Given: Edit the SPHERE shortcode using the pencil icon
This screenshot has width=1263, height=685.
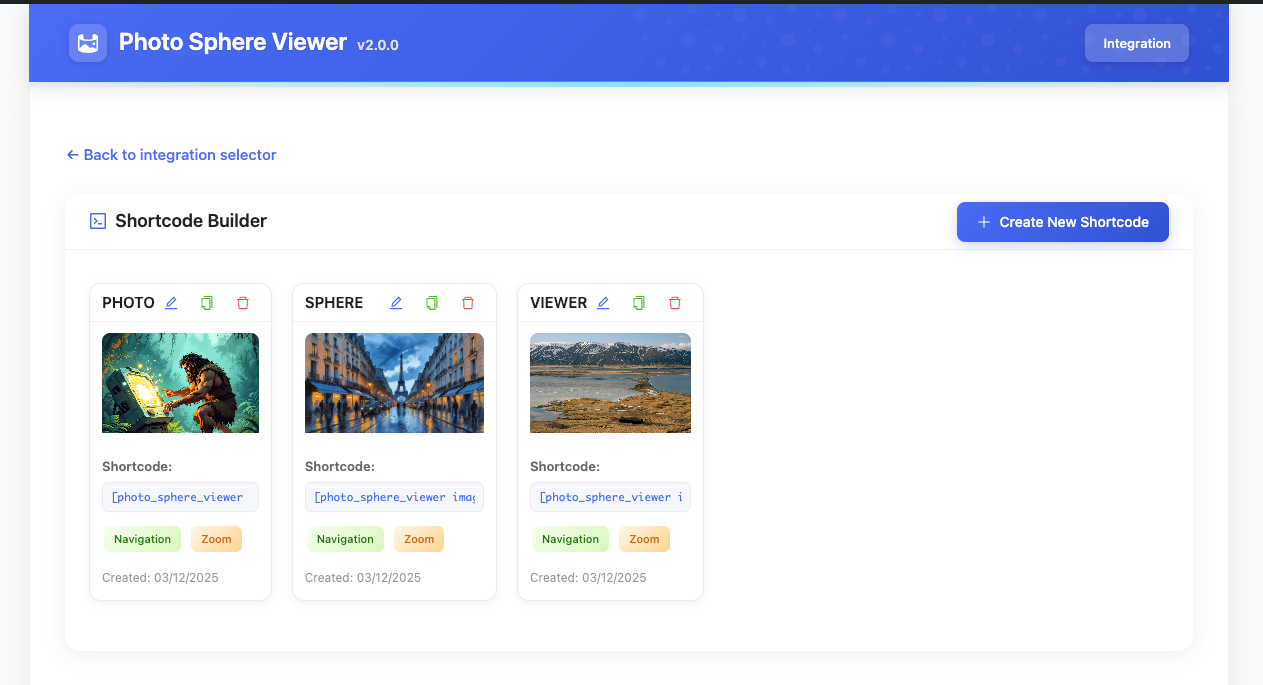Looking at the screenshot, I should pyautogui.click(x=396, y=302).
